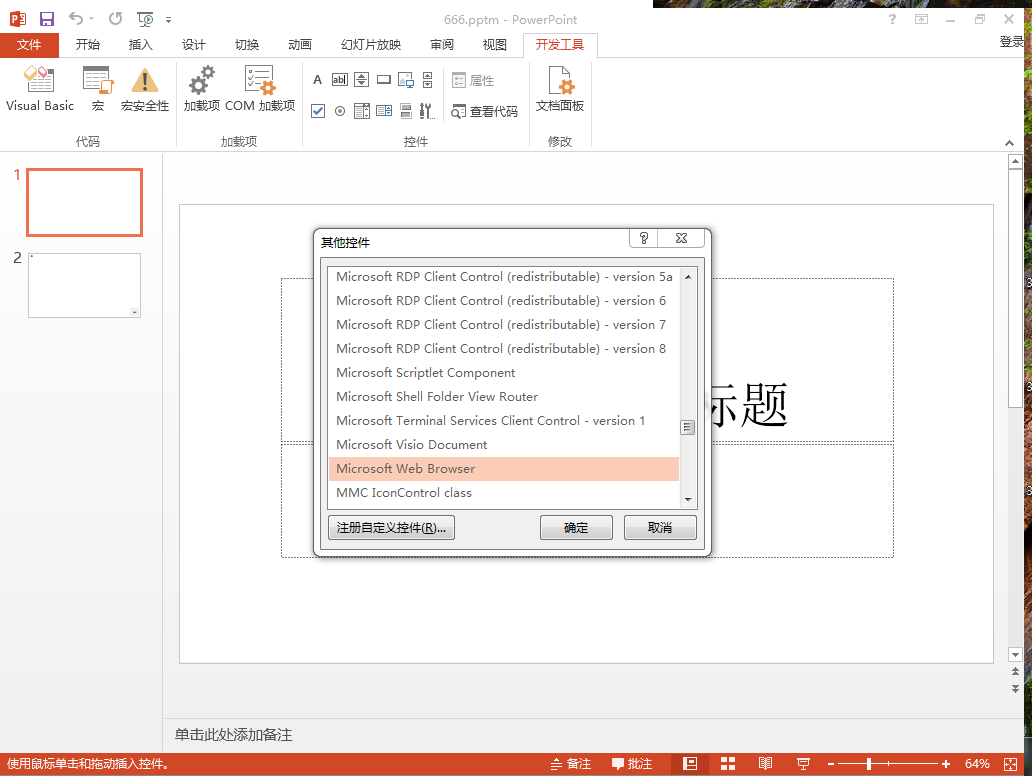Image resolution: width=1032 pixels, height=776 pixels.
Task: Insert a Command Button control
Action: tap(384, 80)
